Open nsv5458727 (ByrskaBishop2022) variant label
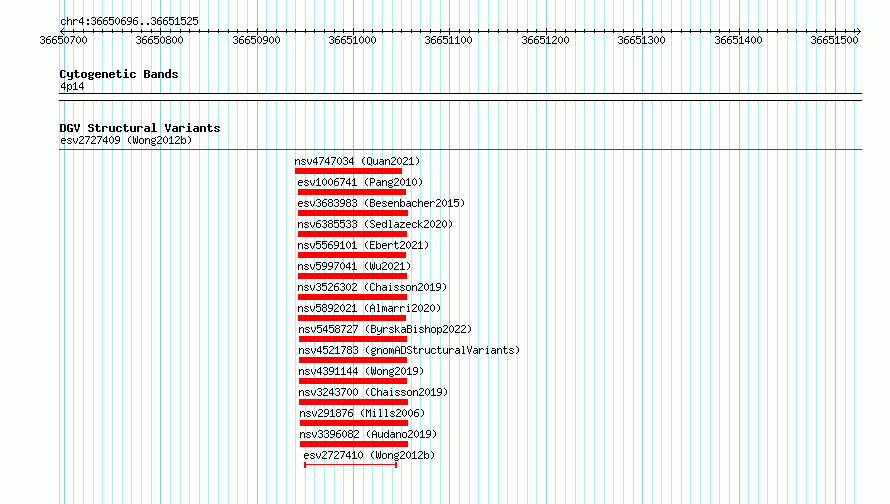Viewport: 890px width, 504px height. coord(385,329)
